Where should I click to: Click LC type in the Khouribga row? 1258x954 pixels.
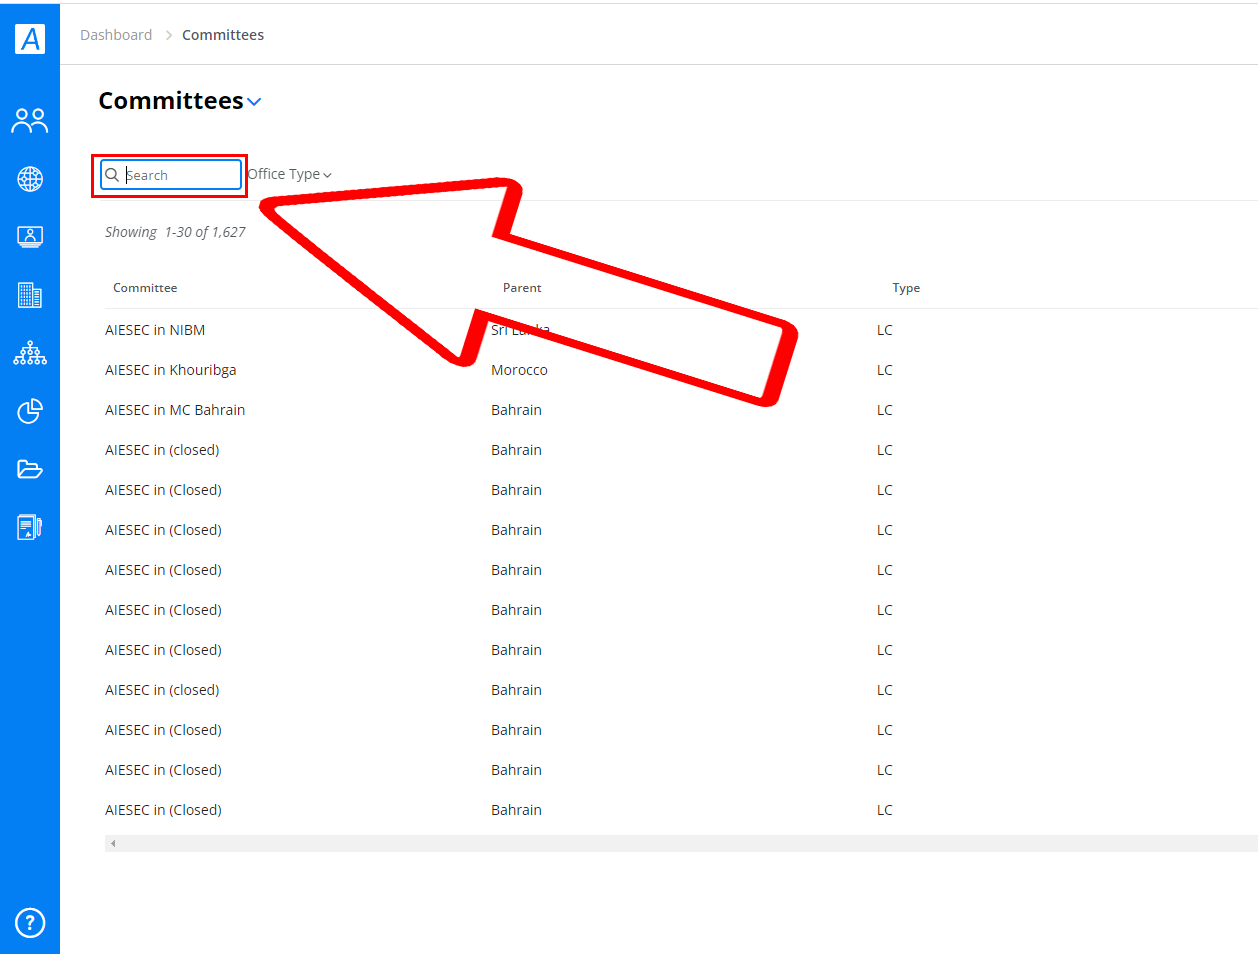pyautogui.click(x=885, y=370)
